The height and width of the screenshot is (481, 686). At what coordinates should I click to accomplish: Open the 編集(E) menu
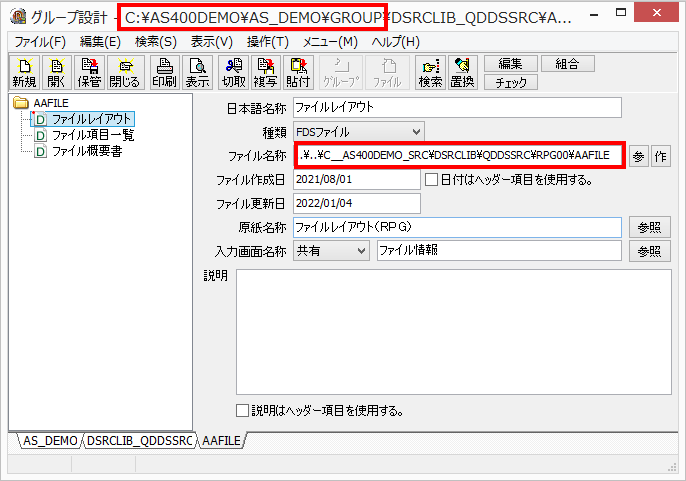[100, 42]
